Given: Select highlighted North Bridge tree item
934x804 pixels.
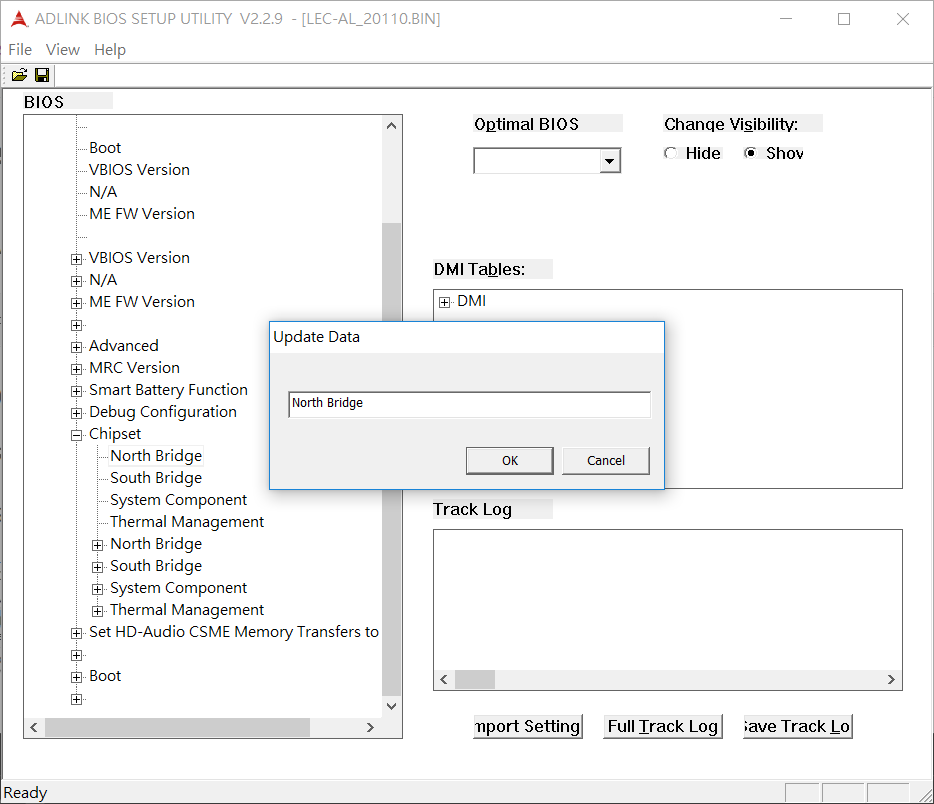Looking at the screenshot, I should pos(156,456).
